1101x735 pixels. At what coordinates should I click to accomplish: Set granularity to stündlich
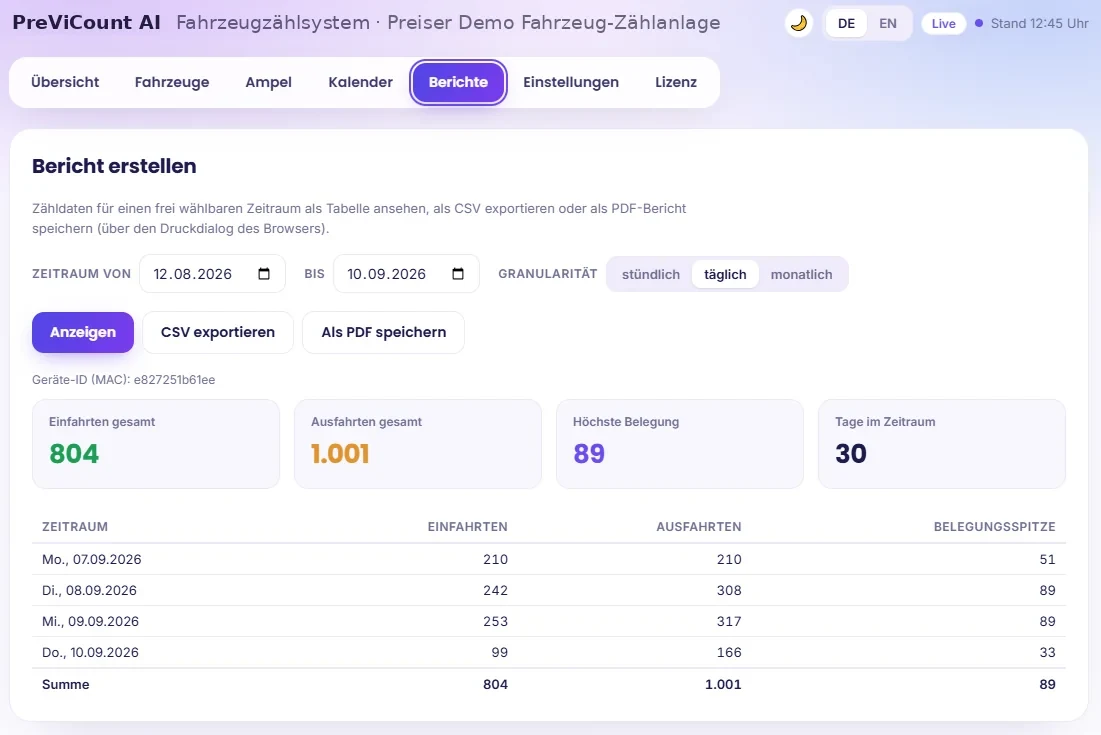pos(650,274)
